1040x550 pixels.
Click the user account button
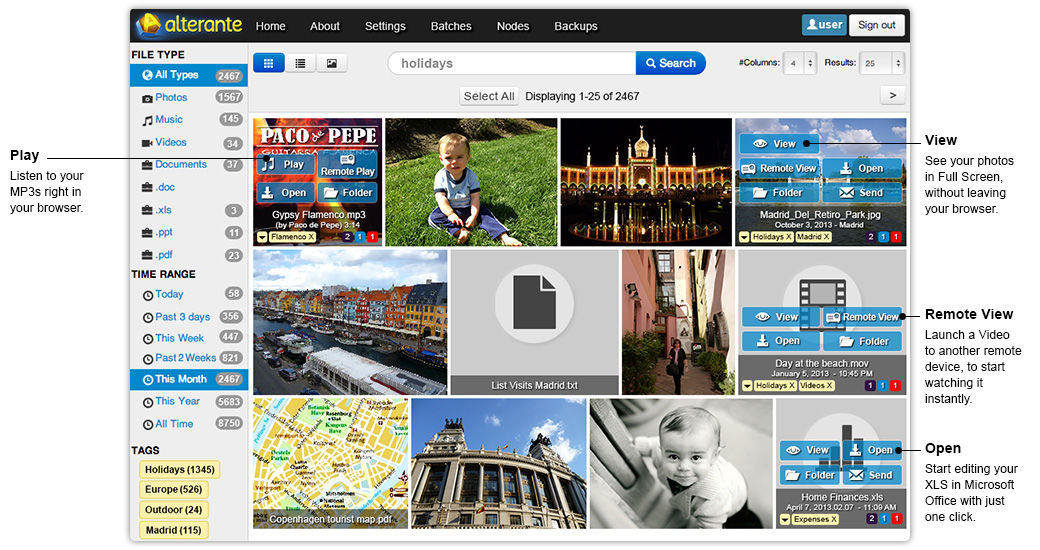[x=824, y=25]
